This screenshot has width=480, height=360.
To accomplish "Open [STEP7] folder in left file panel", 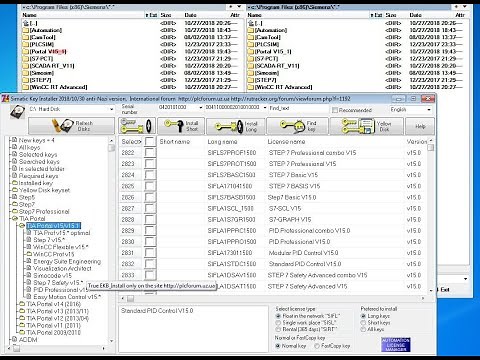I will tap(40, 80).
